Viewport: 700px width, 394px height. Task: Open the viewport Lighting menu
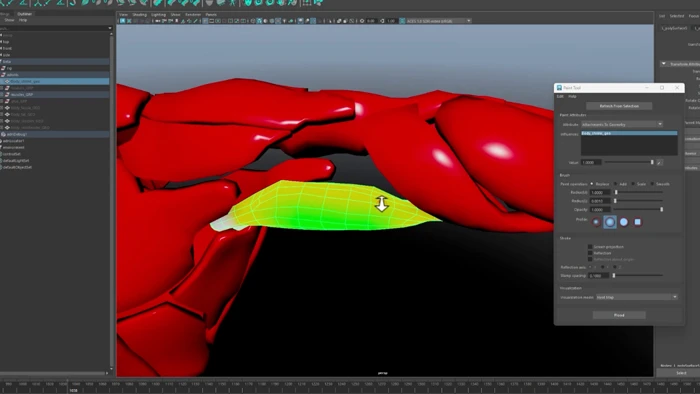click(158, 15)
